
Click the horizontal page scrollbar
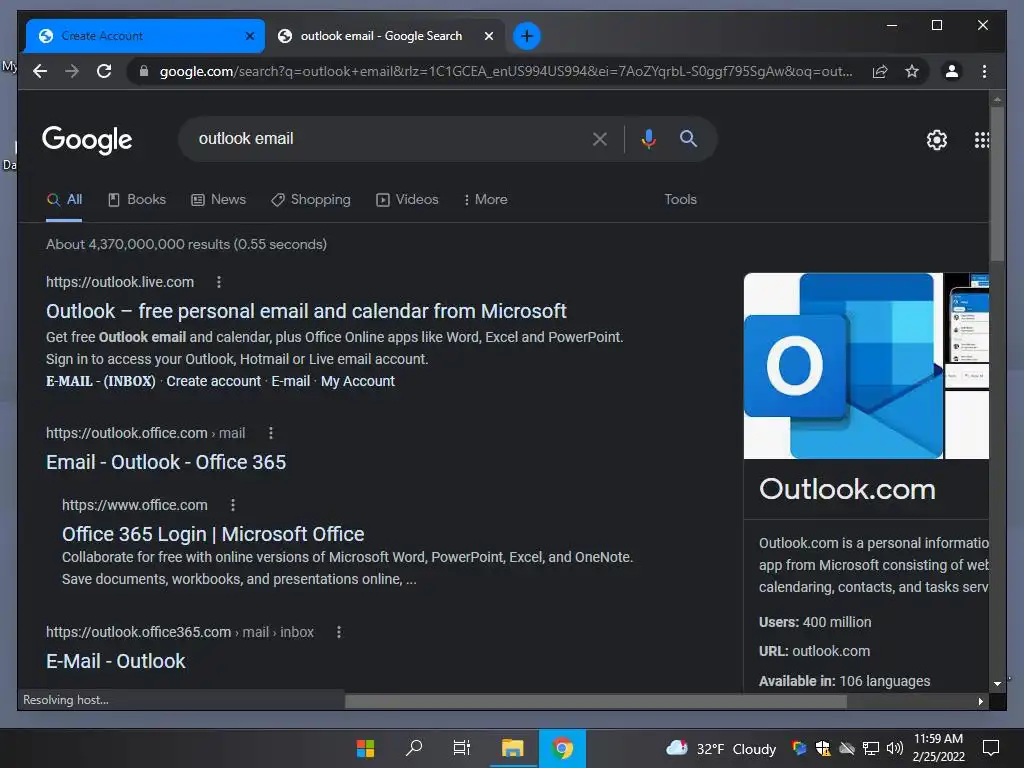[x=596, y=701]
